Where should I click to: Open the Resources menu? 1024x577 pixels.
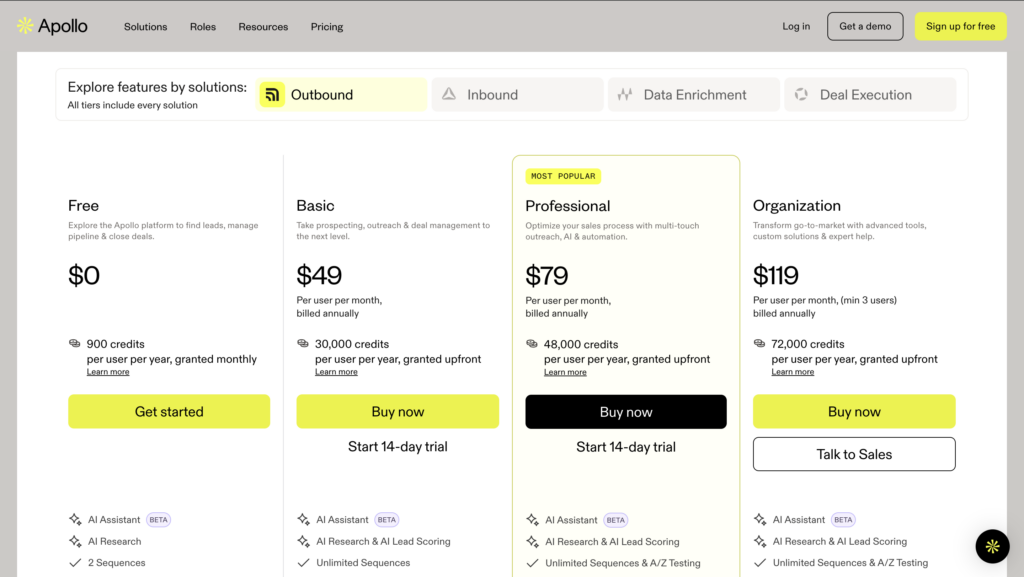263,27
